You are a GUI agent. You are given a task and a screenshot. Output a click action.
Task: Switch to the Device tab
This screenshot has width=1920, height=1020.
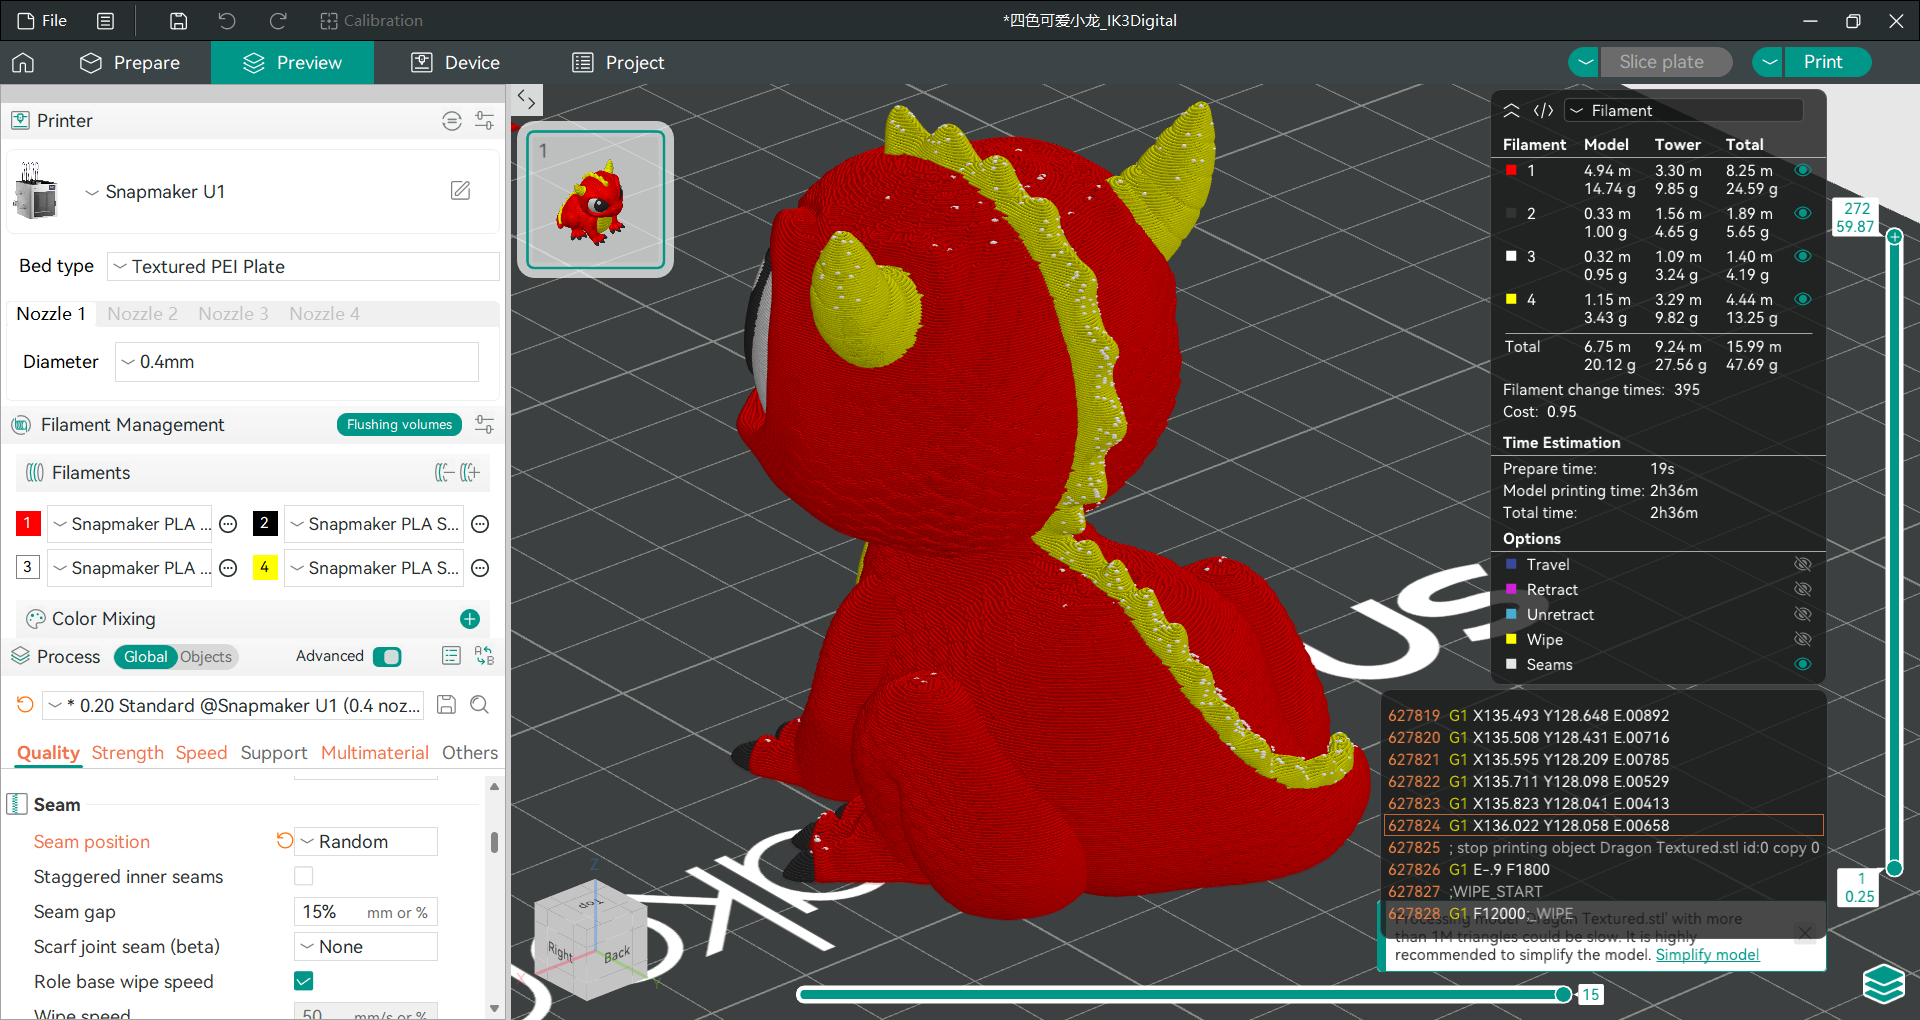click(456, 63)
